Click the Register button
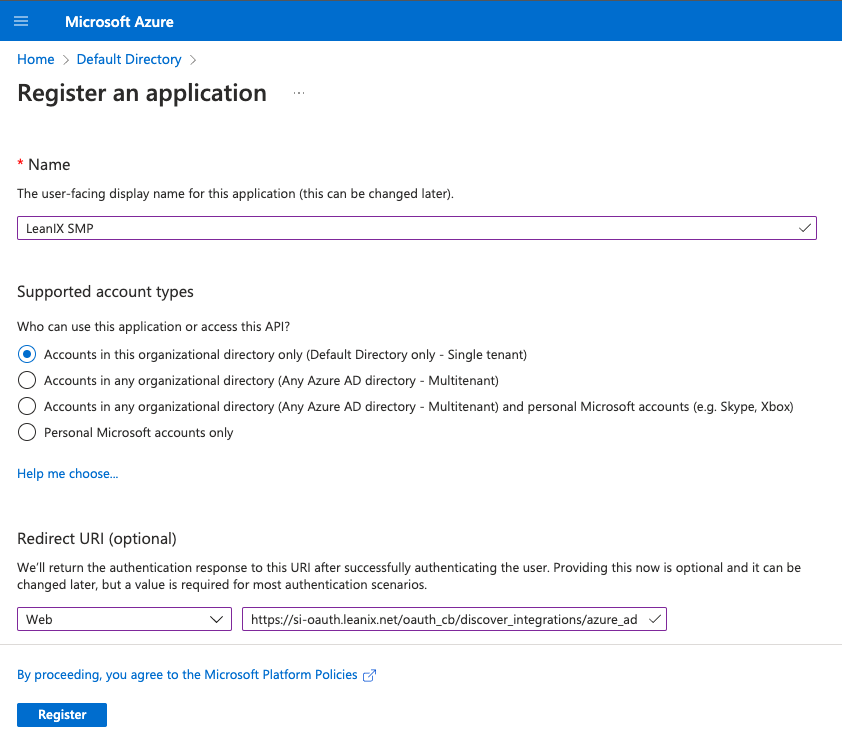This screenshot has height=741, width=842. point(62,715)
